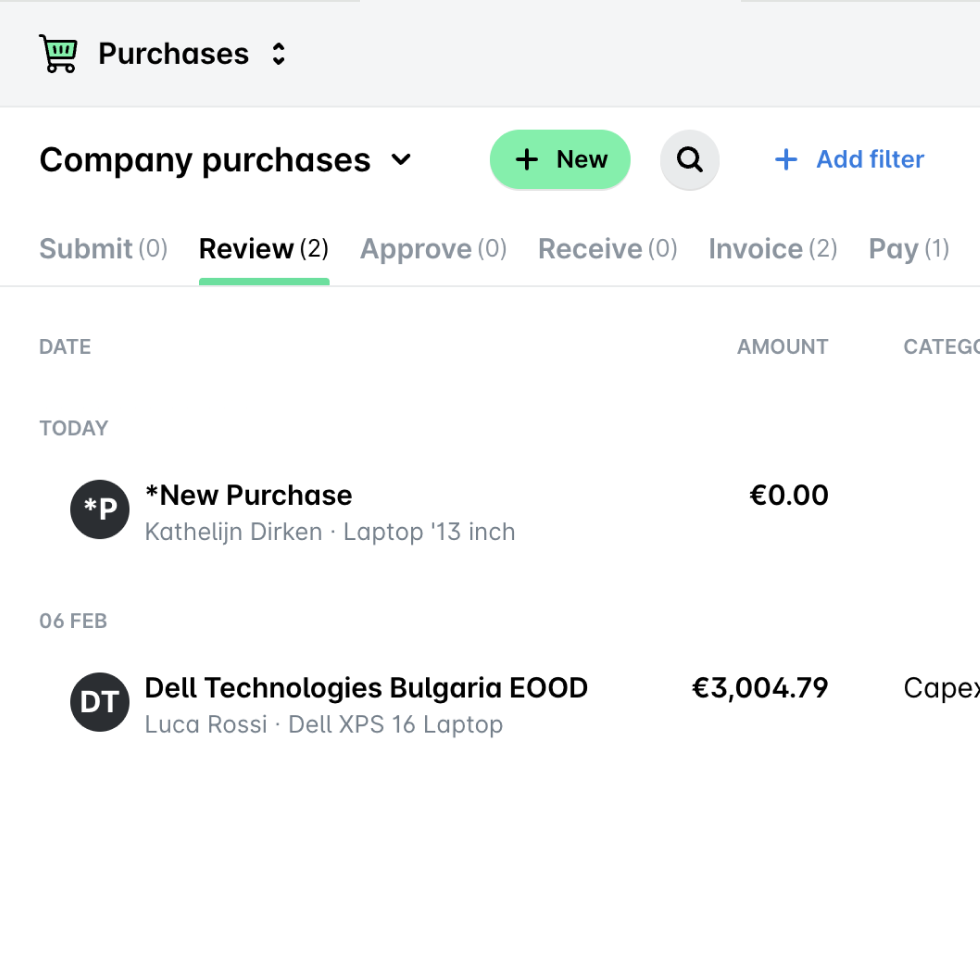This screenshot has width=980, height=980.
Task: Click the Kathelijn Dirken Laptop '13 inch subtitle
Action: click(330, 532)
